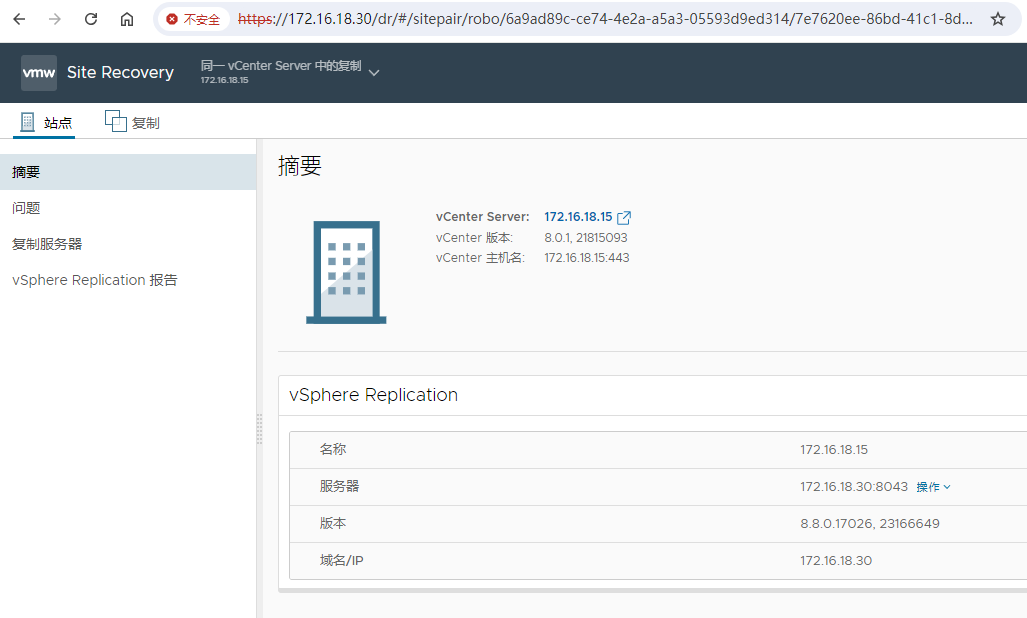The height and width of the screenshot is (618, 1027).
Task: Click the 域名/IP row label
Action: click(x=341, y=560)
